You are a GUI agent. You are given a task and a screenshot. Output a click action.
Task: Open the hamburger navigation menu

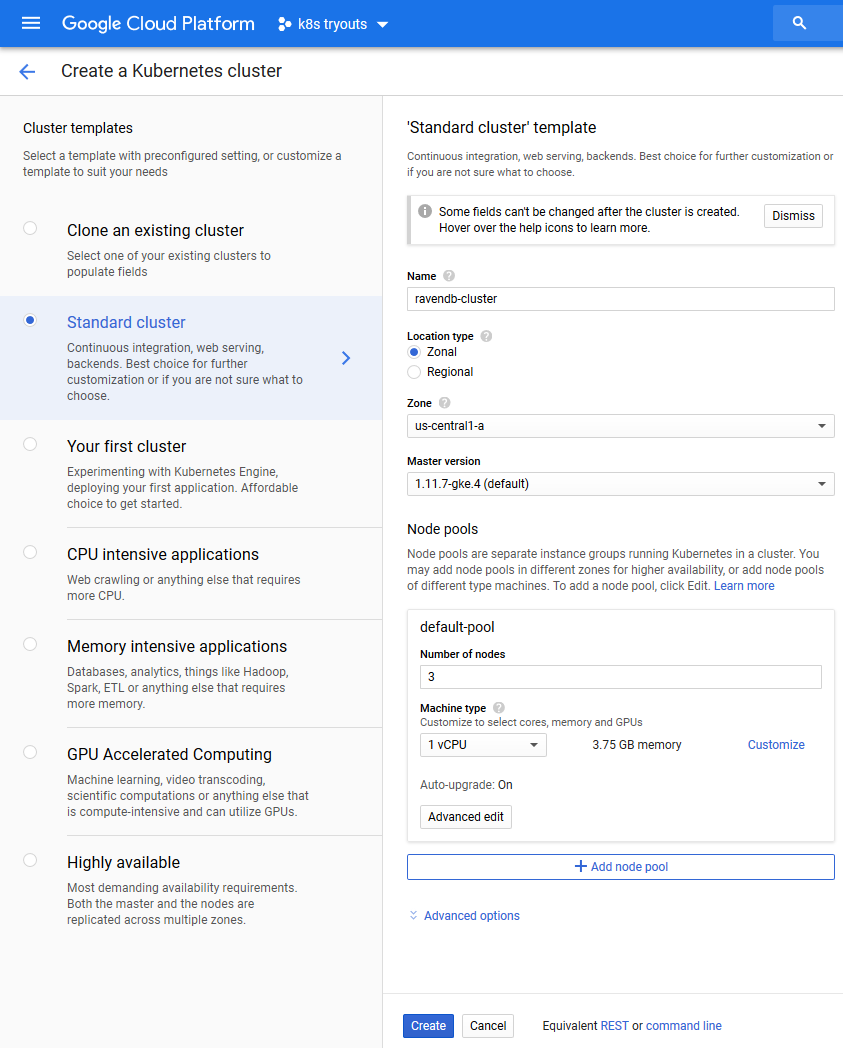tap(31, 23)
